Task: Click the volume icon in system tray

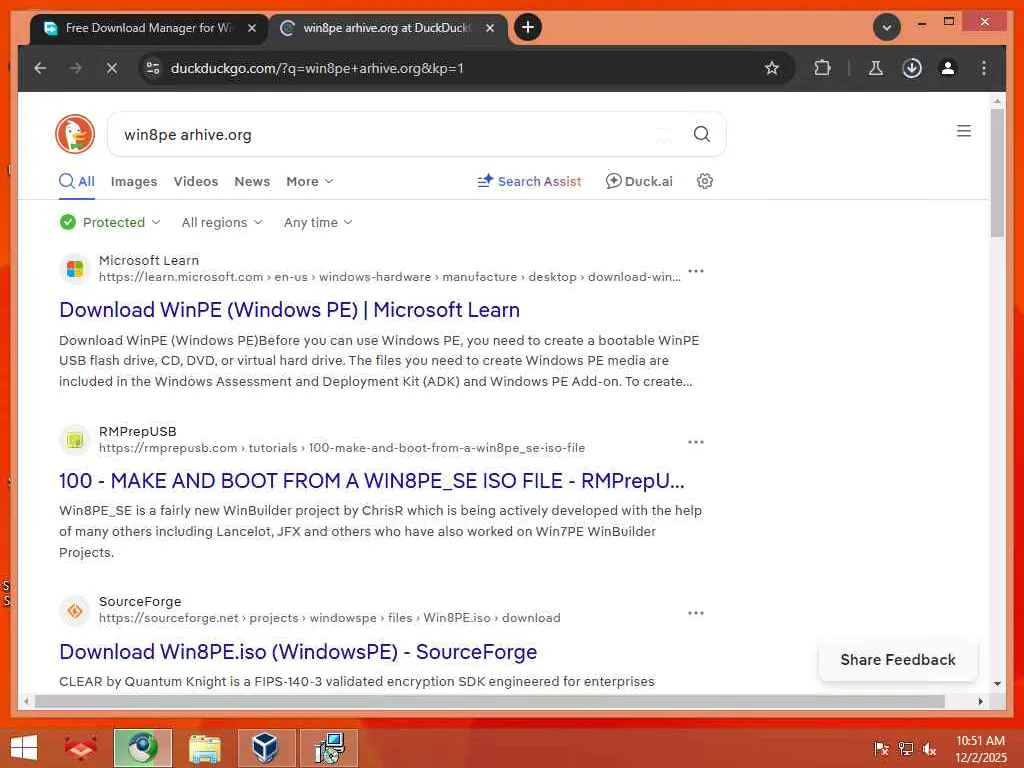Action: click(x=929, y=748)
